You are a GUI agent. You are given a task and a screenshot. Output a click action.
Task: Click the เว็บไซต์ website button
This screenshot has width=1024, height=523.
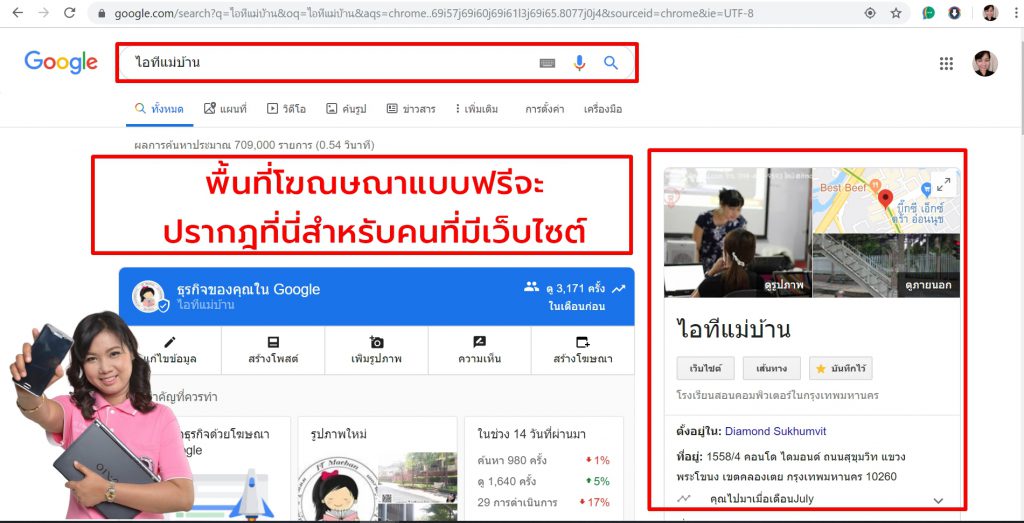tap(705, 369)
